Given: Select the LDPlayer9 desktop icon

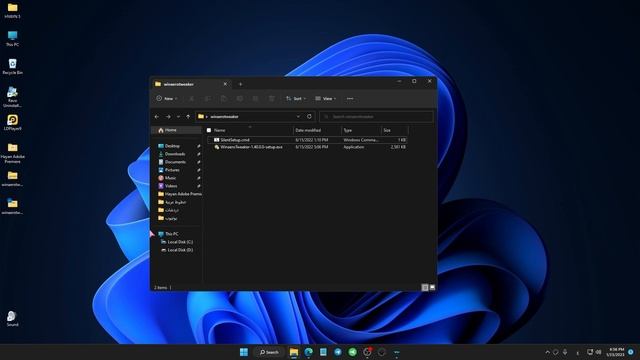Looking at the screenshot, I should [x=12, y=122].
